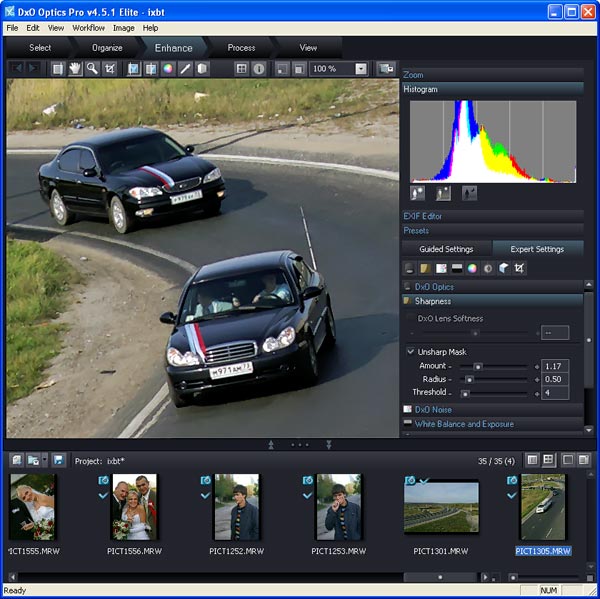
Task: Click the monitor display icon after zoom box
Action: coord(386,69)
